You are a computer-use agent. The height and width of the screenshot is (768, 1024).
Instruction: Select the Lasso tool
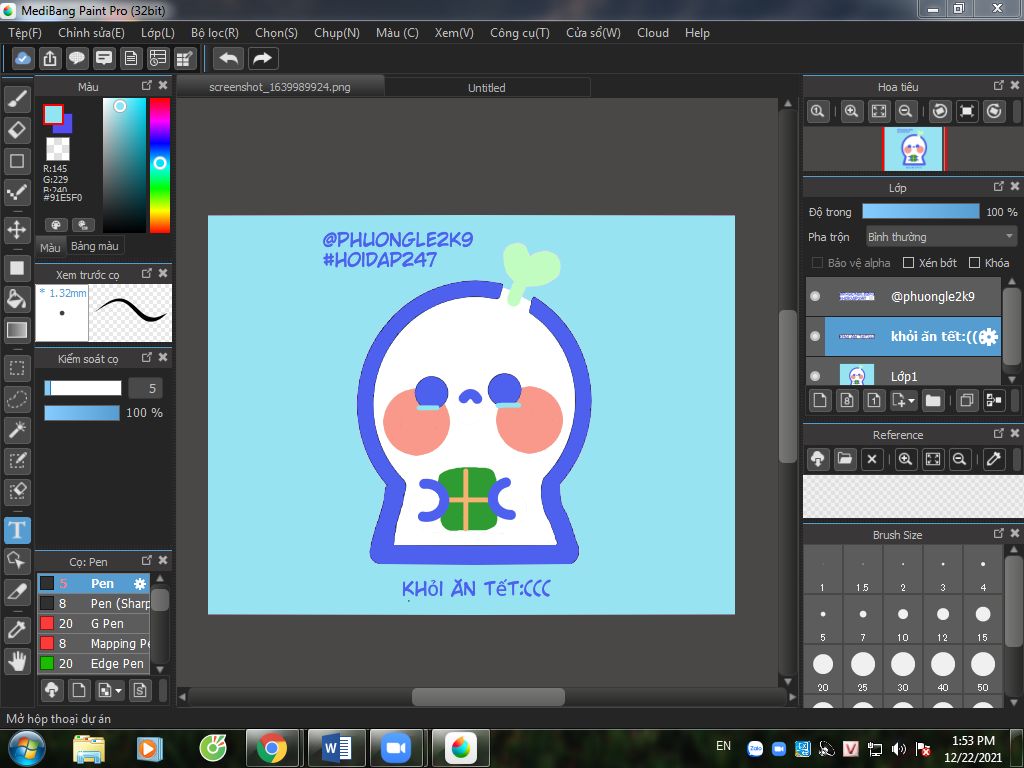point(18,399)
